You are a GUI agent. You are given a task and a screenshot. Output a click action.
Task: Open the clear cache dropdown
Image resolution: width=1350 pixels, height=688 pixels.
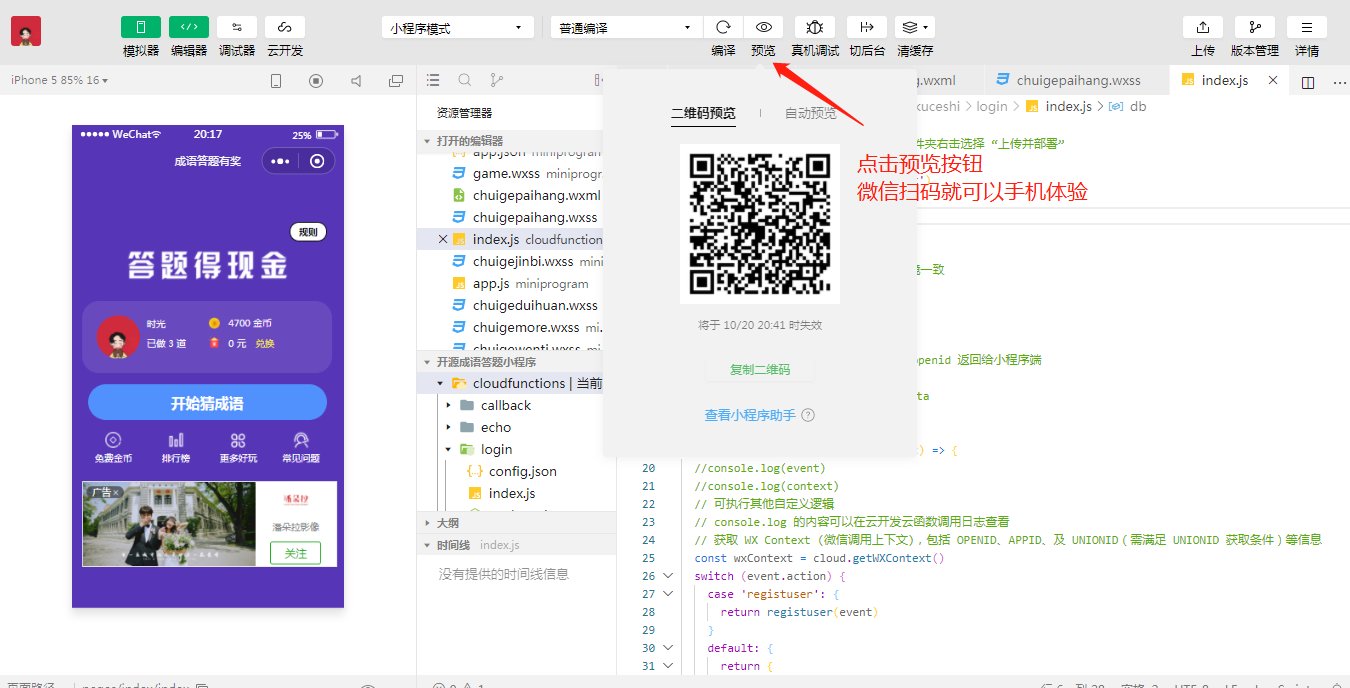click(915, 27)
